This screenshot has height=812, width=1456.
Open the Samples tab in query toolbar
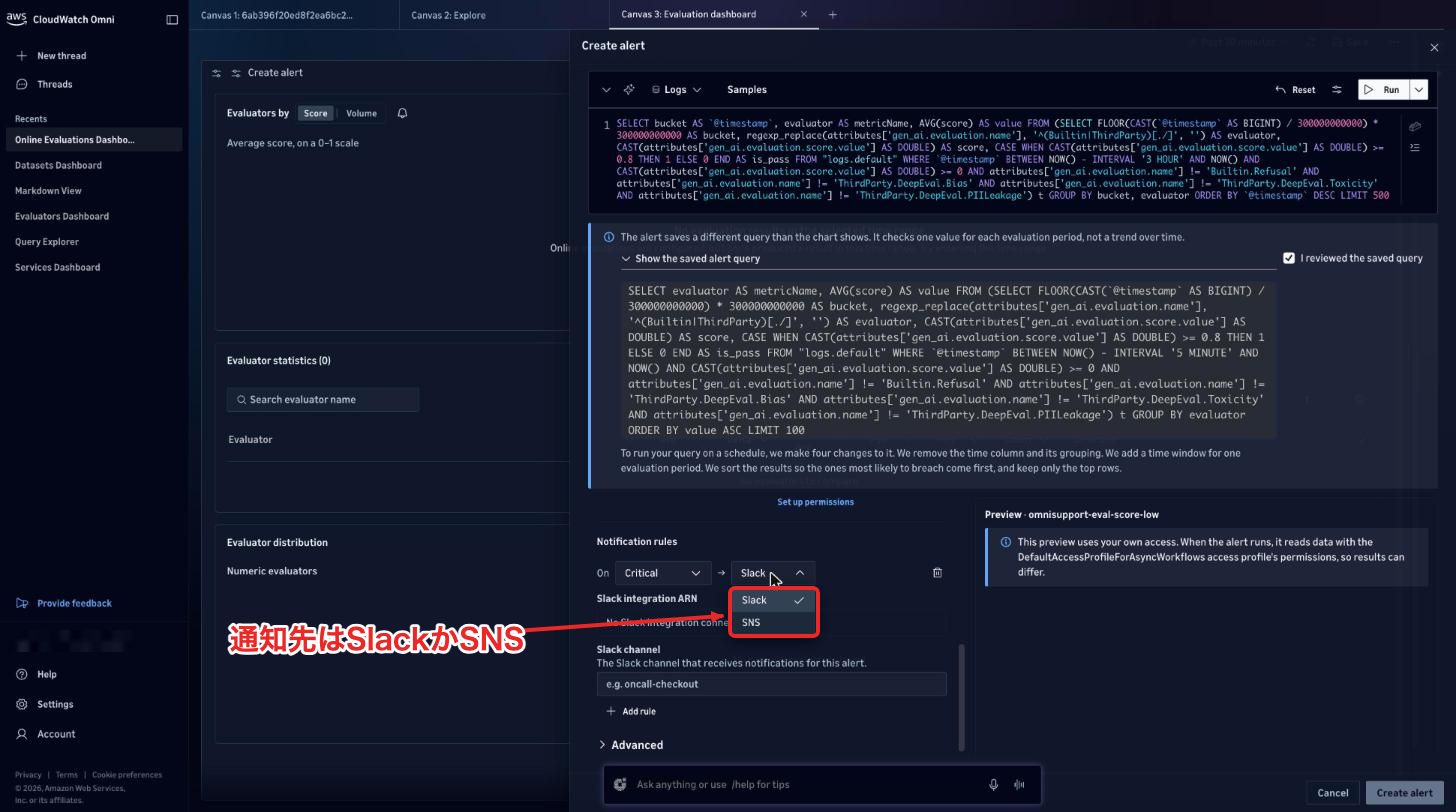point(747,90)
